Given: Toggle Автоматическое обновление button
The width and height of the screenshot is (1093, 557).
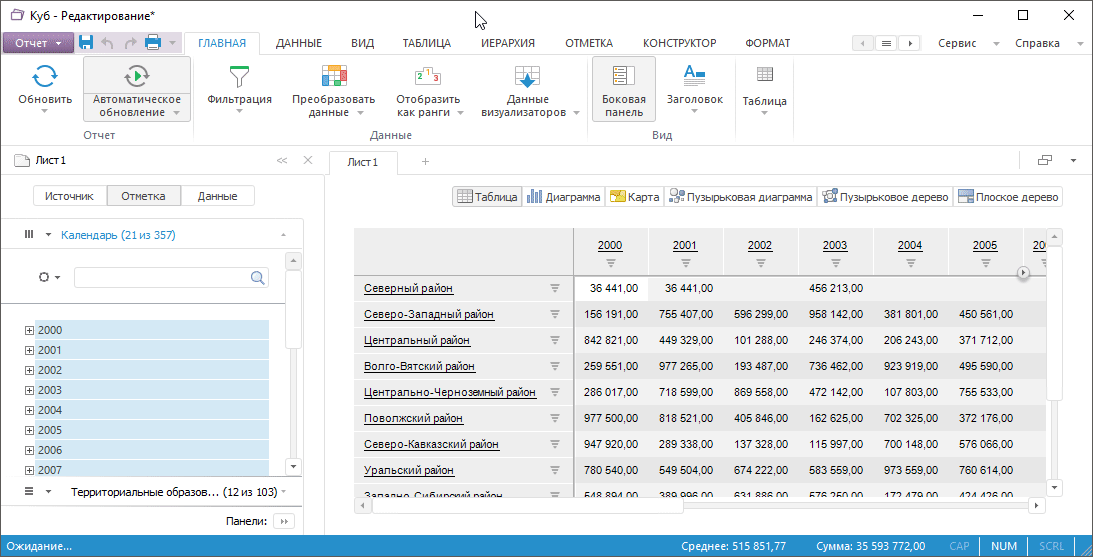Looking at the screenshot, I should coord(137,89).
